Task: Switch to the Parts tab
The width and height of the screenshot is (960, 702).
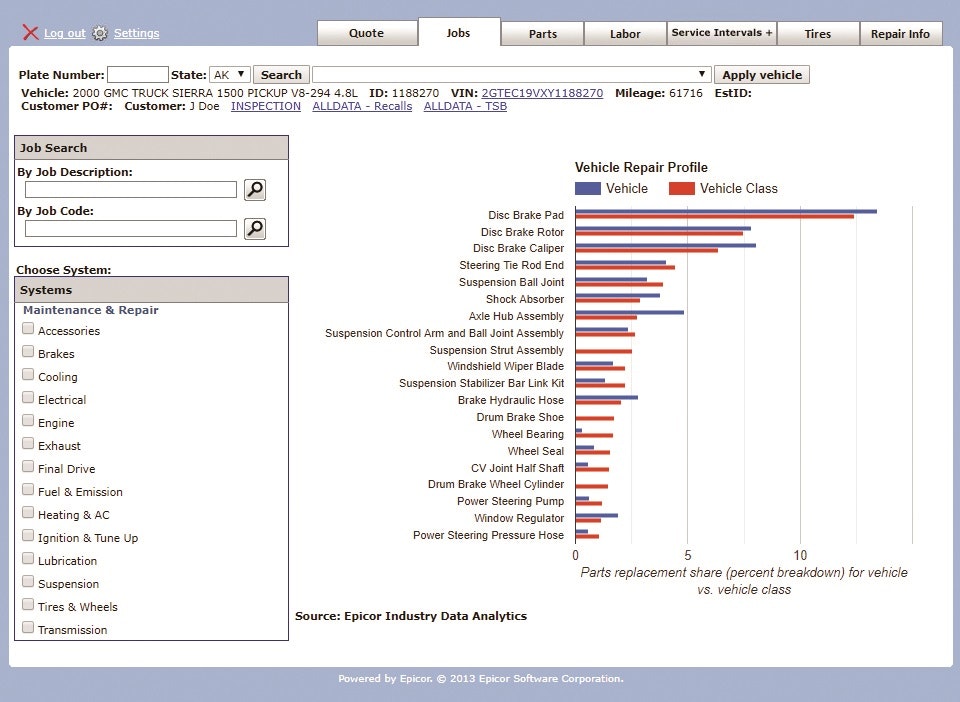Action: tap(542, 33)
